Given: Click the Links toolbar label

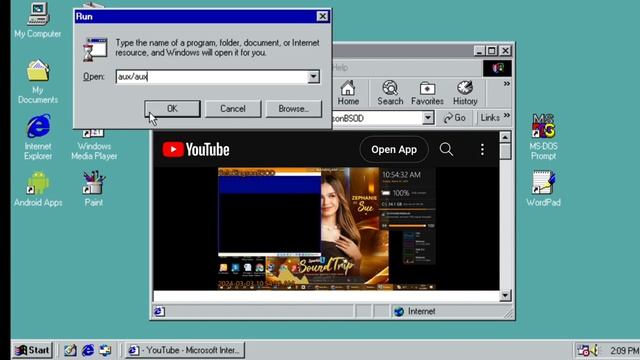Looking at the screenshot, I should (490, 118).
